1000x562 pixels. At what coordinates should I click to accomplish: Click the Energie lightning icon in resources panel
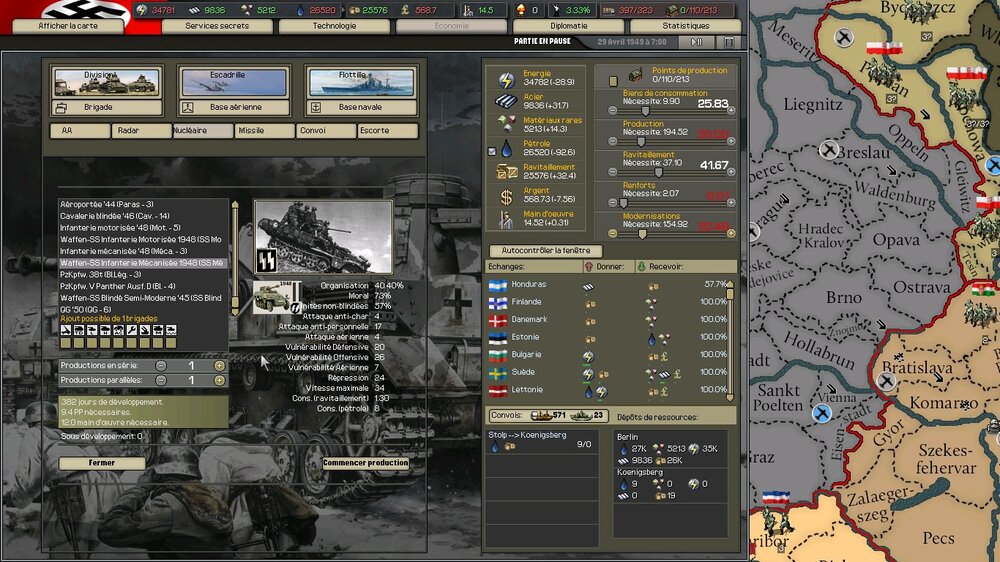[x=506, y=80]
